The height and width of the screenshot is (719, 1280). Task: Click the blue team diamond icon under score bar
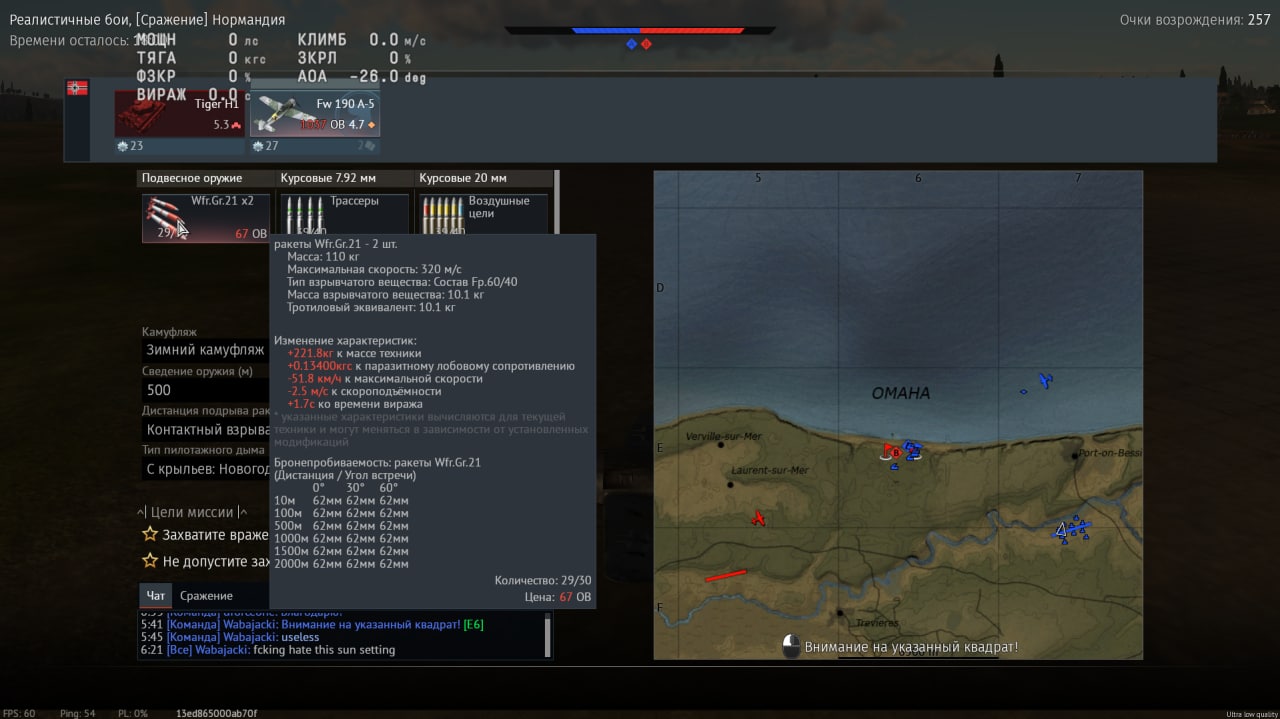point(631,44)
